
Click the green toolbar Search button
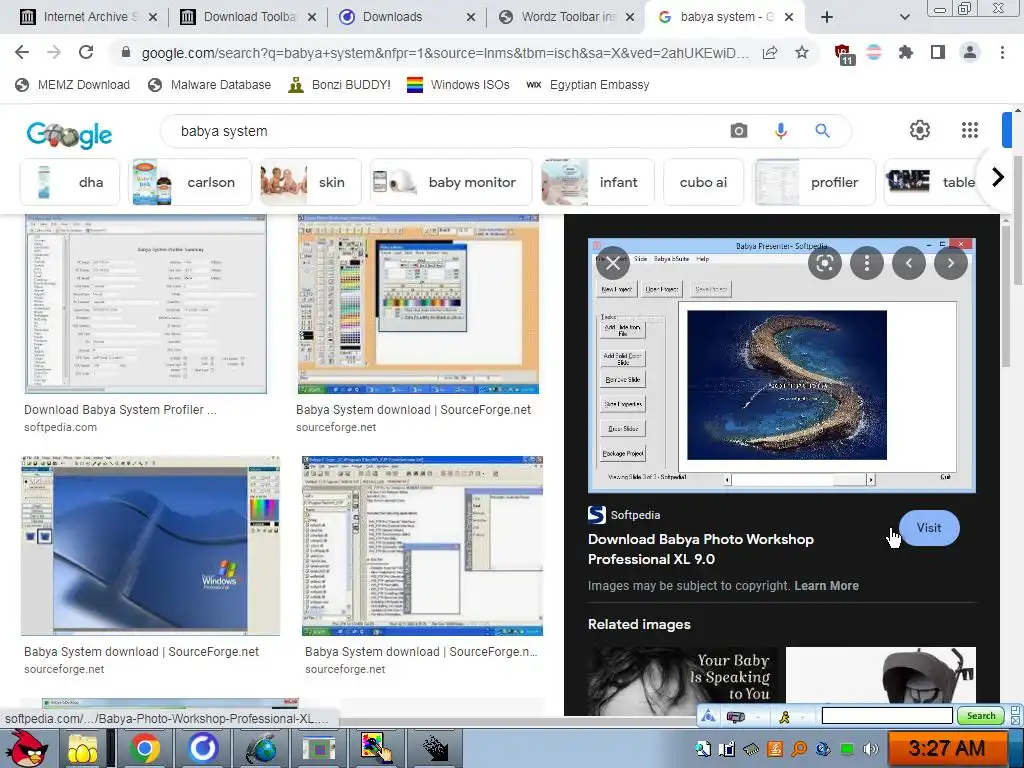[x=981, y=716]
